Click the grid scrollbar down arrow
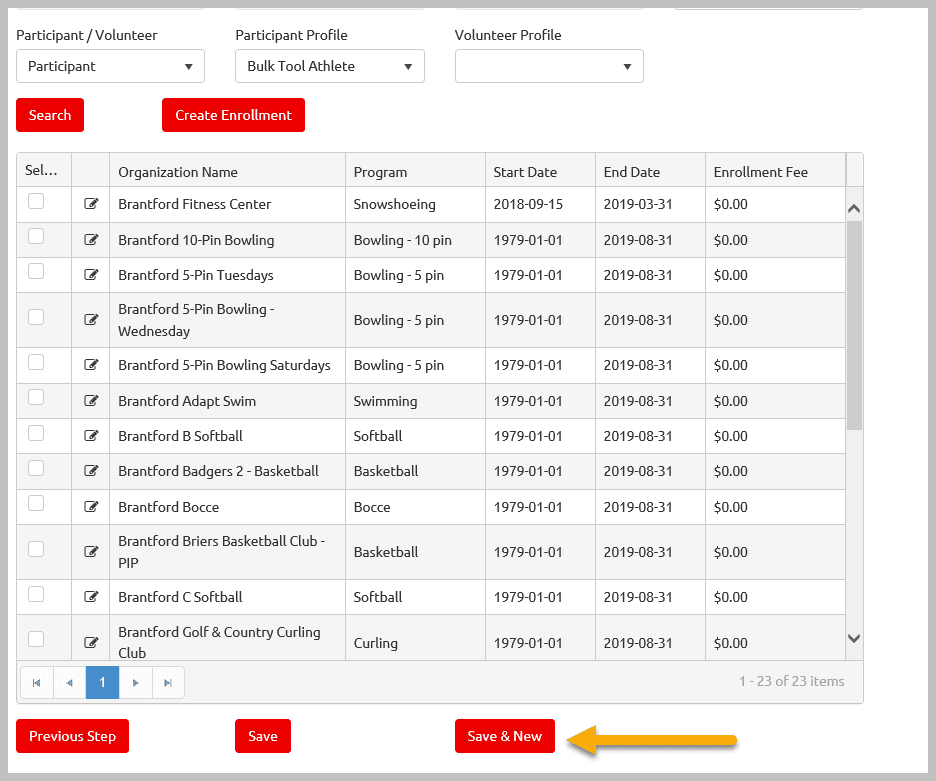 click(x=854, y=638)
